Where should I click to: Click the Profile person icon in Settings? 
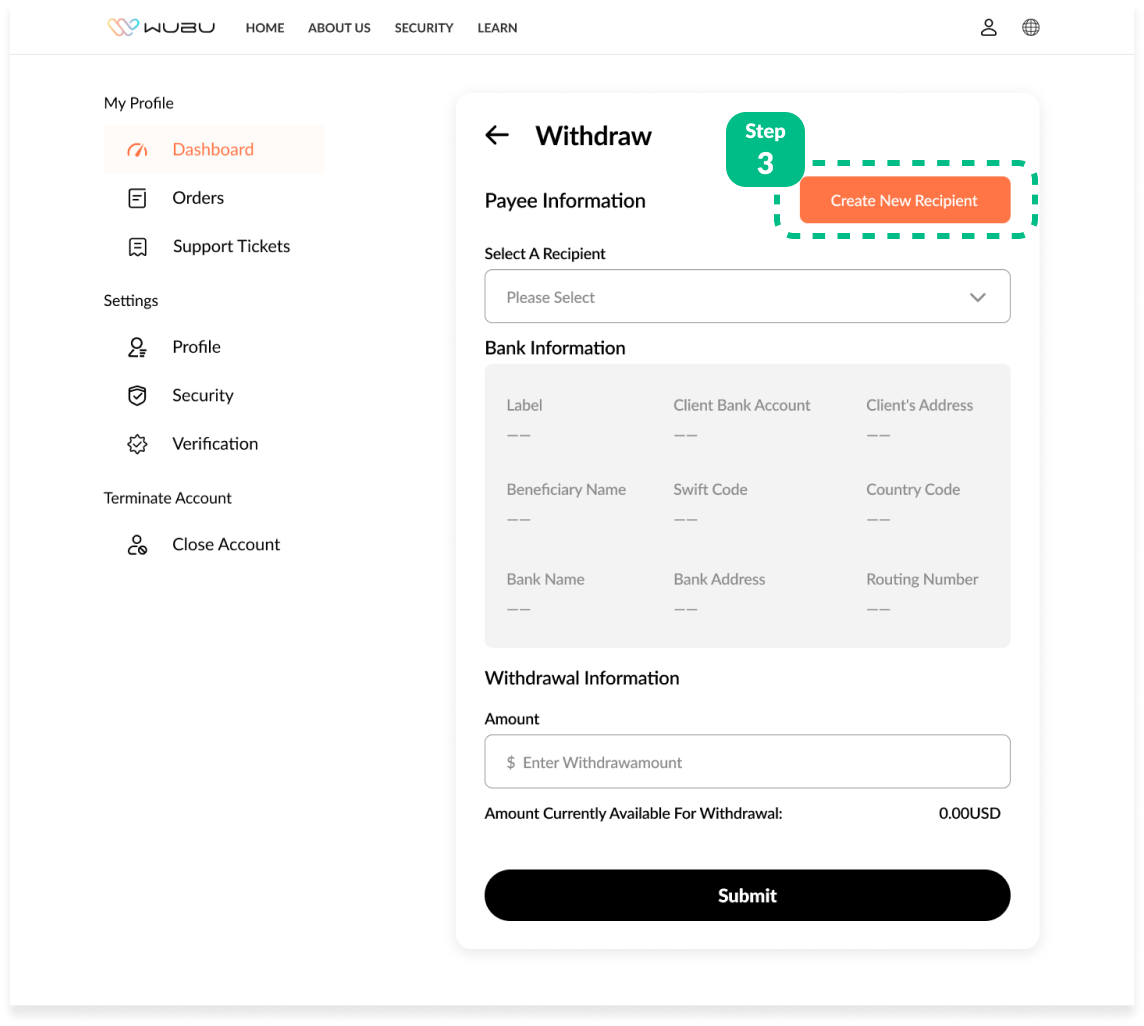click(x=137, y=347)
